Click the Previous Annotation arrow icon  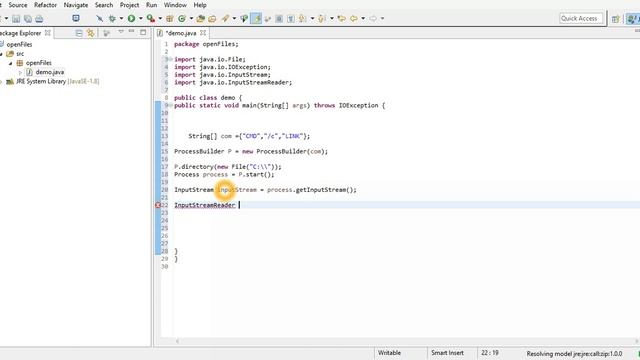(x=322, y=18)
